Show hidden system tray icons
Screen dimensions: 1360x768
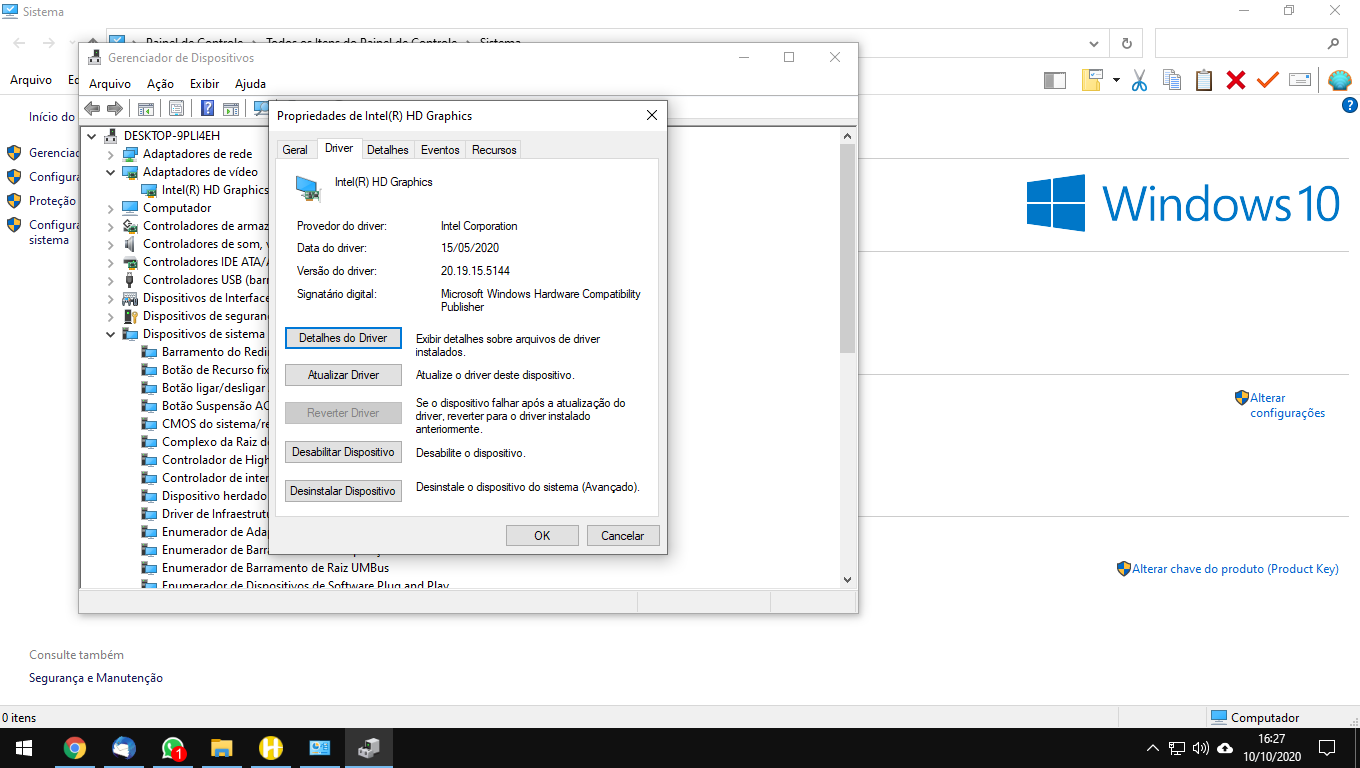coord(1153,748)
